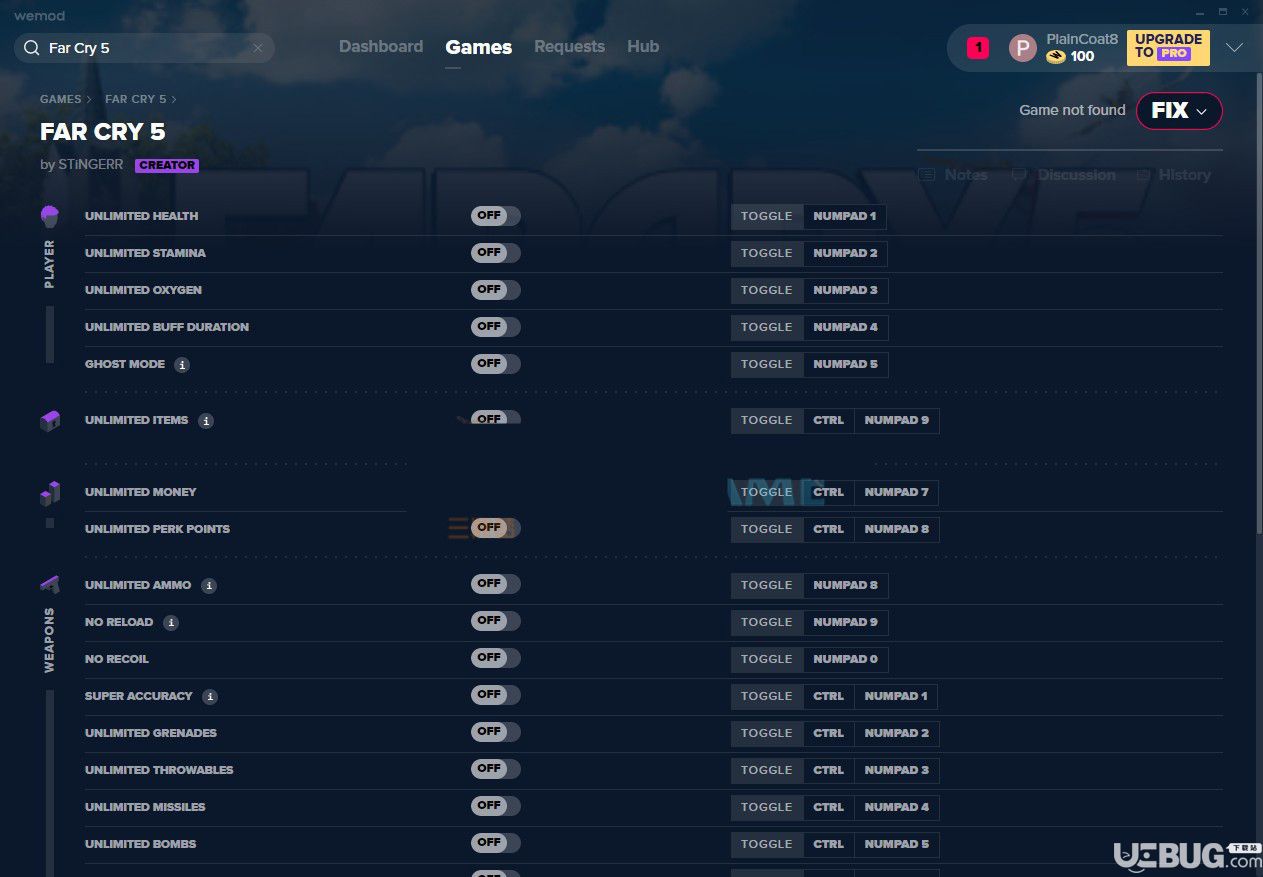The height and width of the screenshot is (877, 1263).
Task: Click NUMPAD 7 hotkey for Unlimited Money
Action: (x=896, y=492)
